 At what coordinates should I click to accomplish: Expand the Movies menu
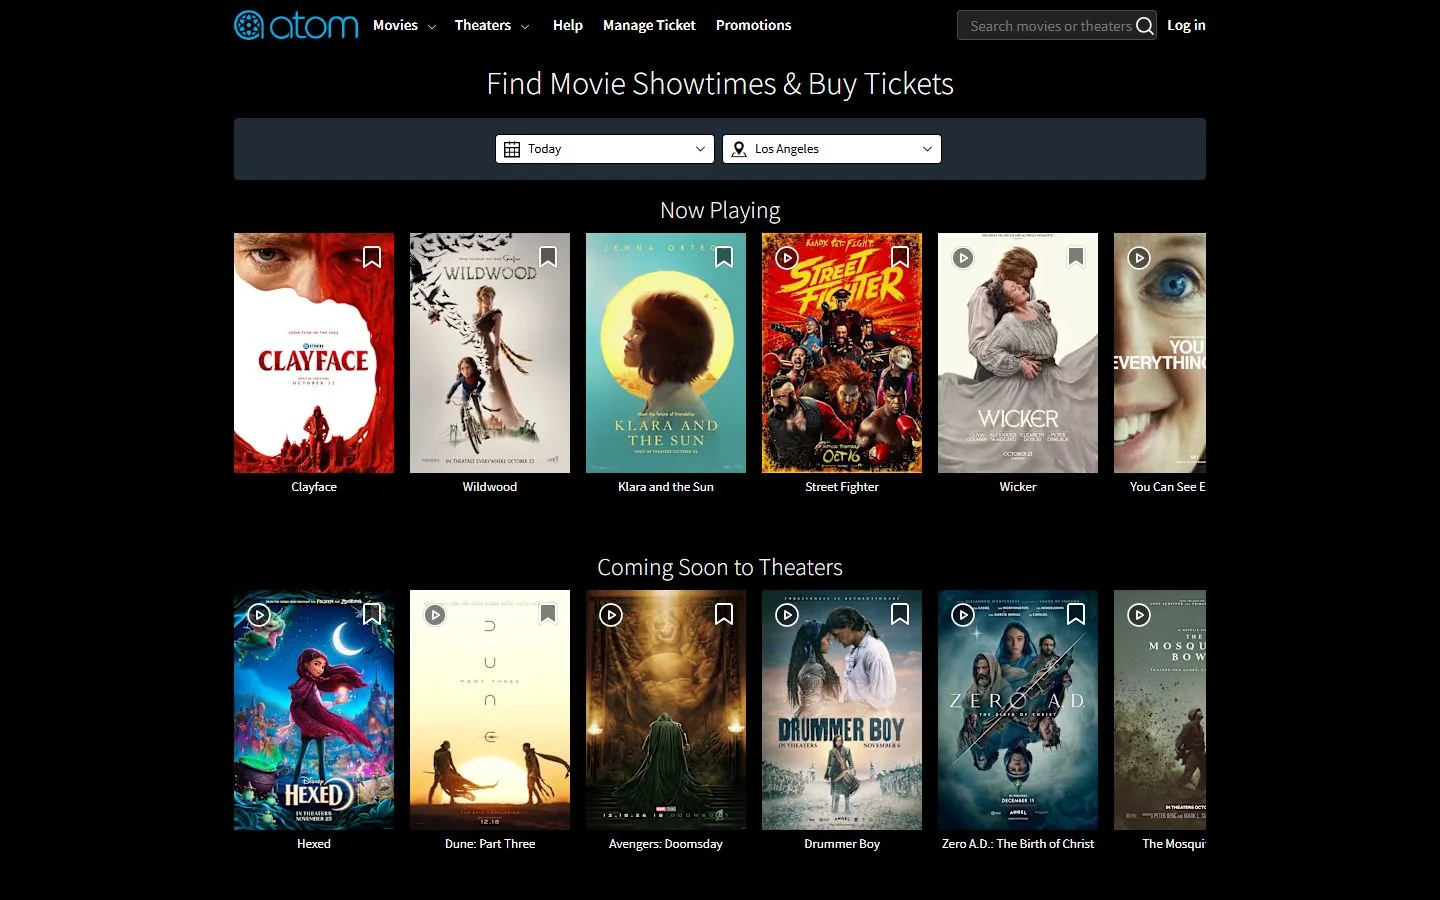pyautogui.click(x=404, y=25)
